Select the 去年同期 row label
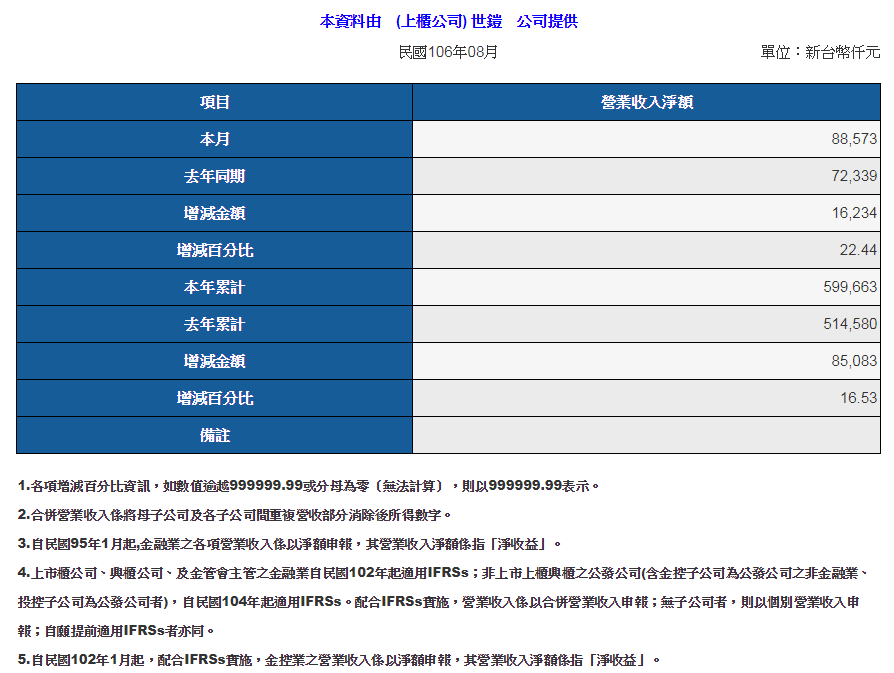894x673 pixels. click(214, 176)
